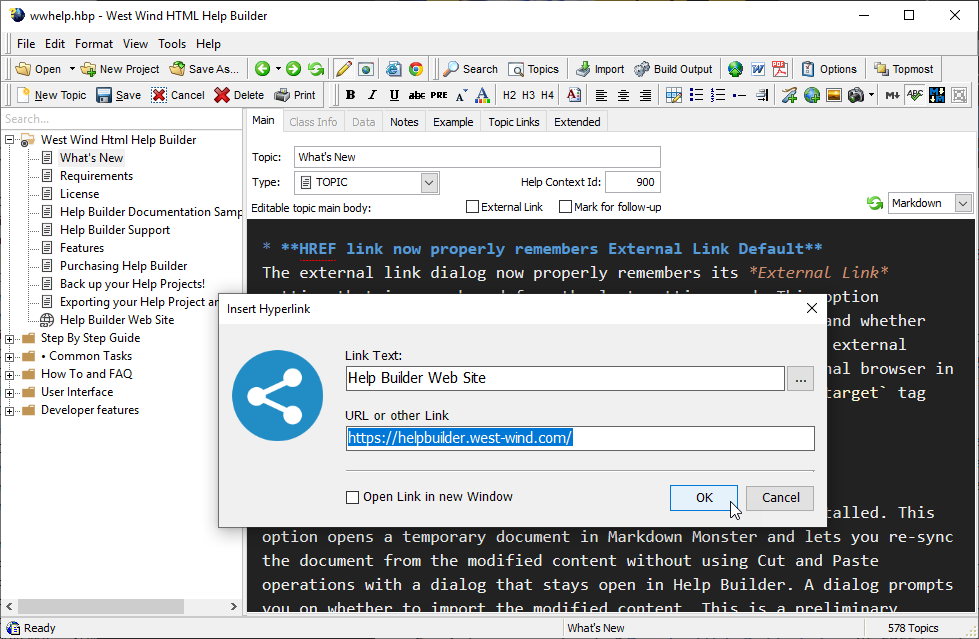
Task: Click the green Back navigation arrow
Action: point(262,69)
